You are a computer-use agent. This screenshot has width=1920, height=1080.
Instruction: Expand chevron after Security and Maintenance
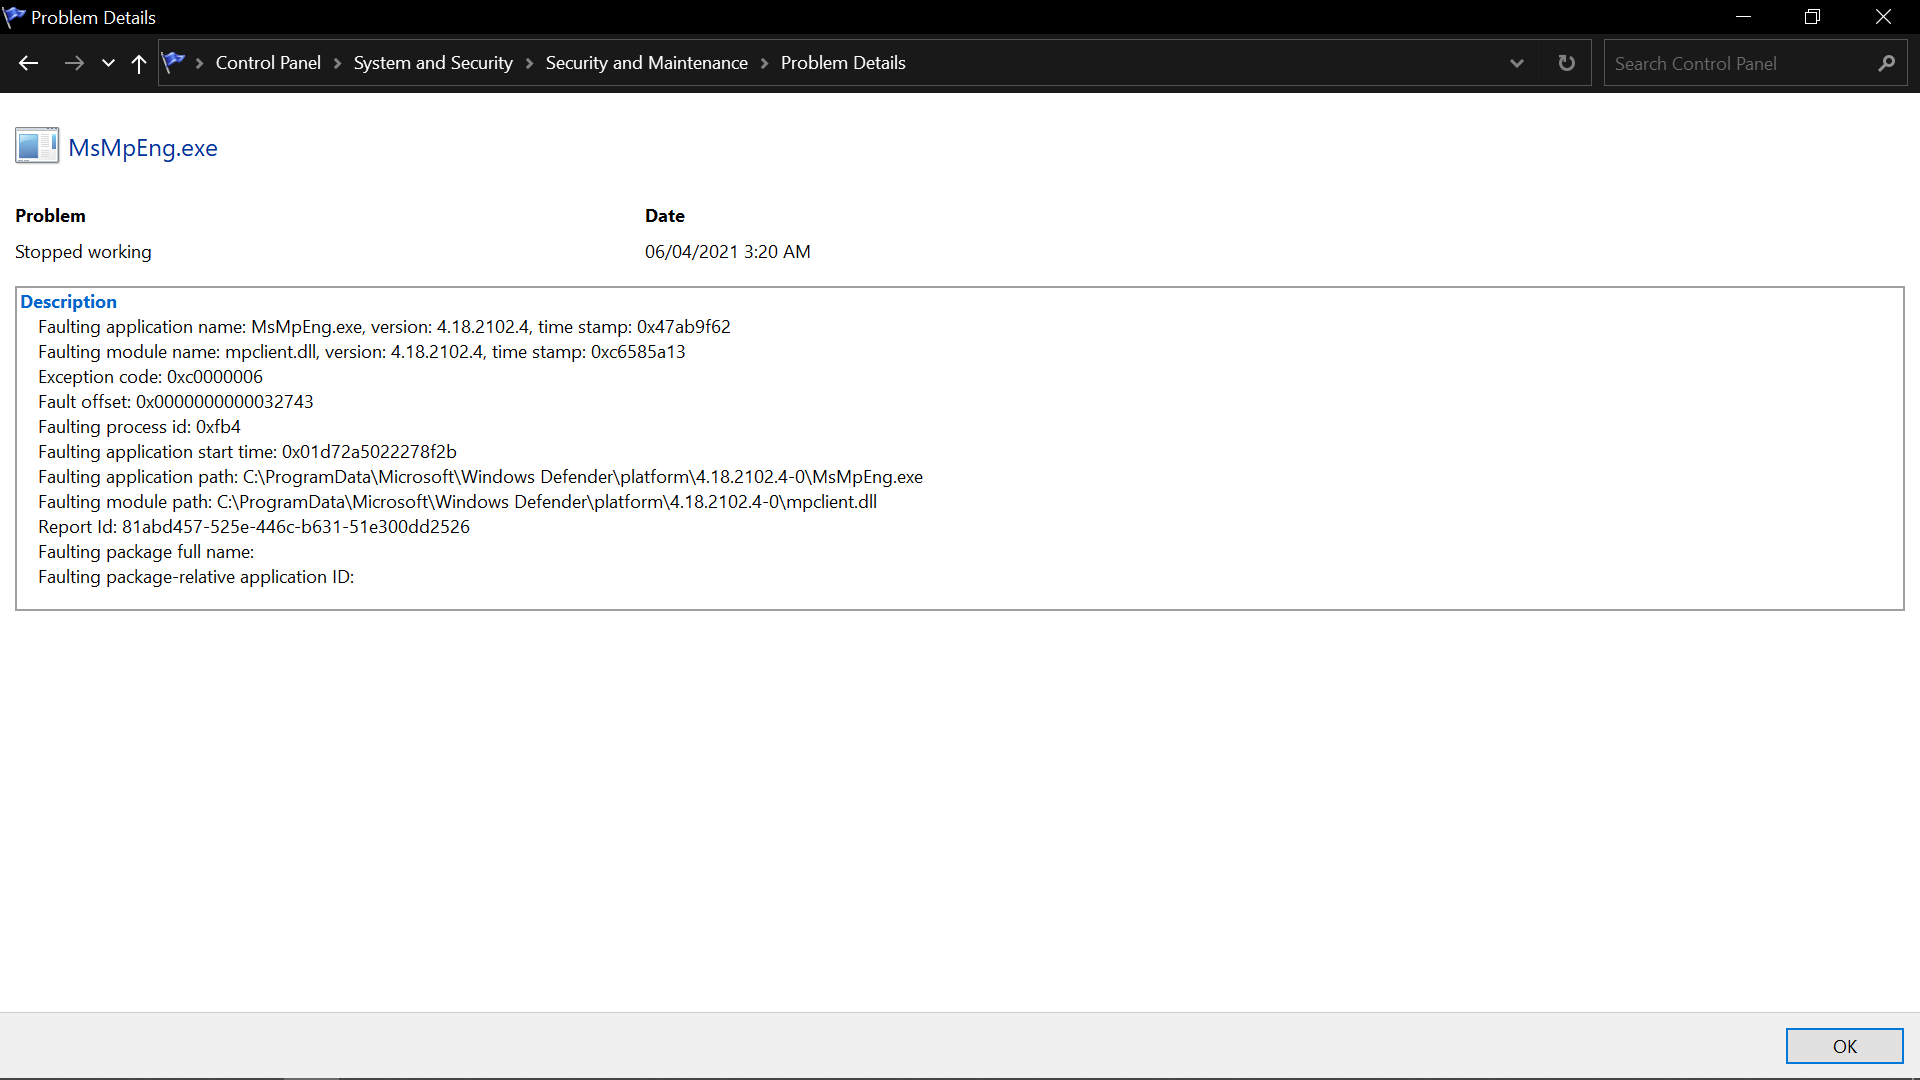point(764,63)
